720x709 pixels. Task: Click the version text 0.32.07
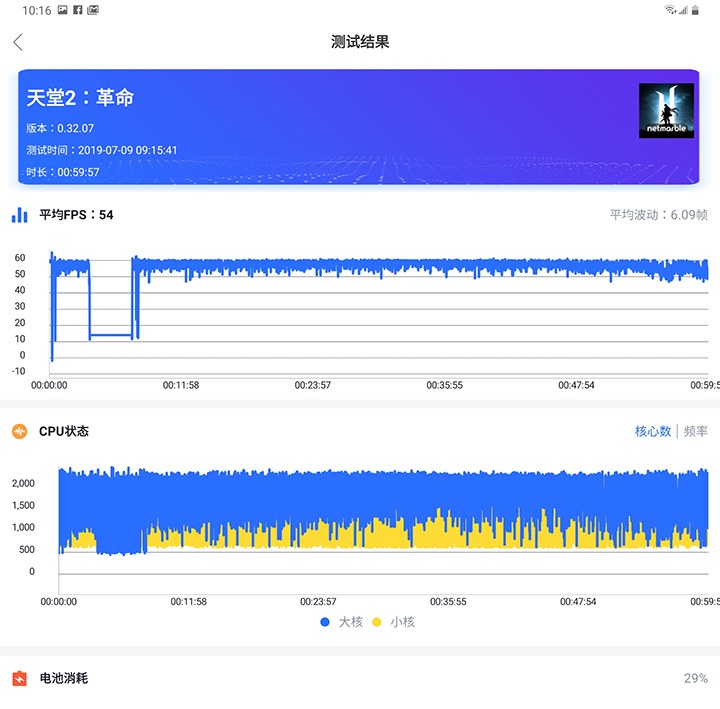click(x=75, y=128)
